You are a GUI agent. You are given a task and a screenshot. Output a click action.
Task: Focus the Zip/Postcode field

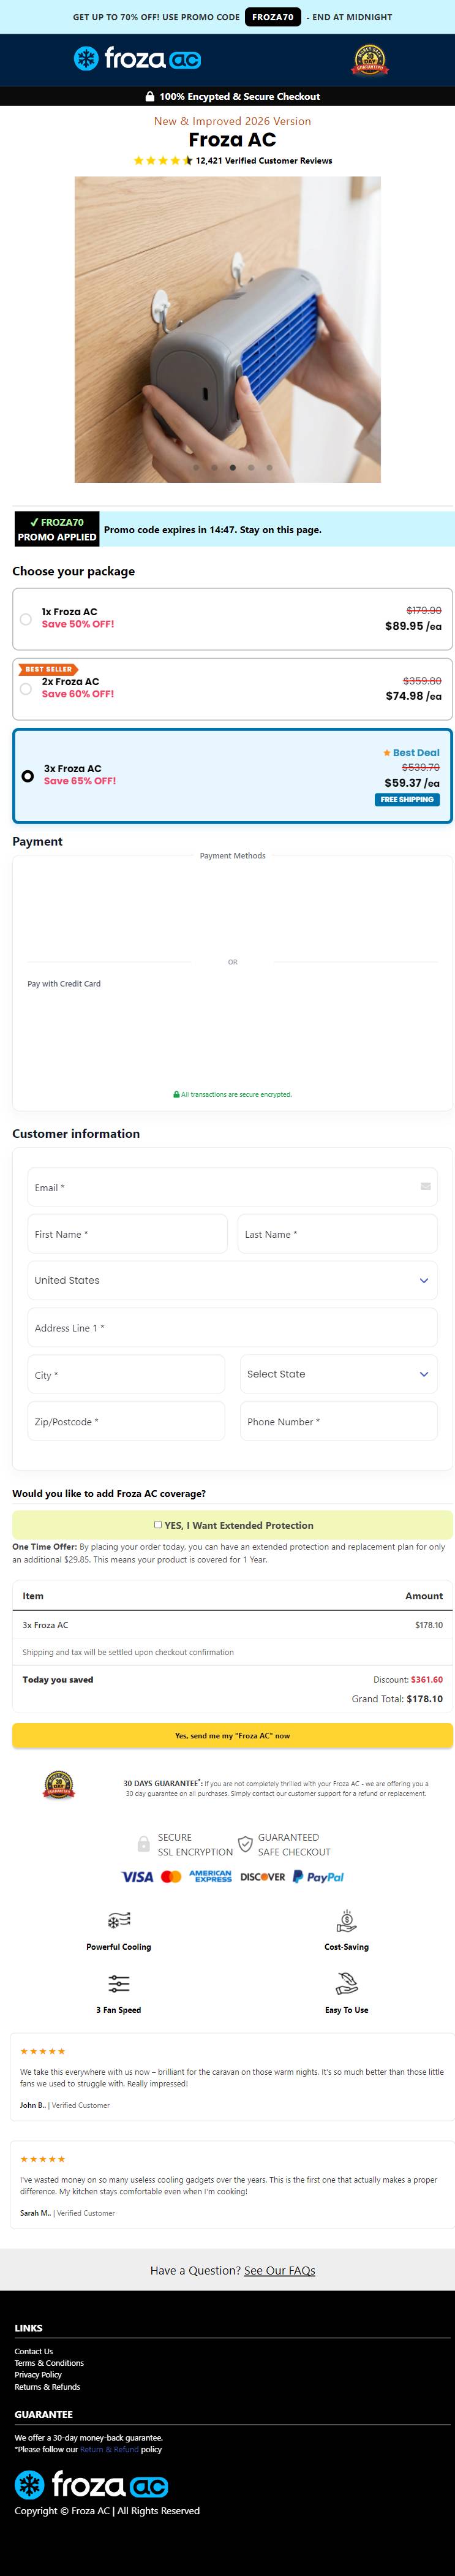pos(126,1421)
